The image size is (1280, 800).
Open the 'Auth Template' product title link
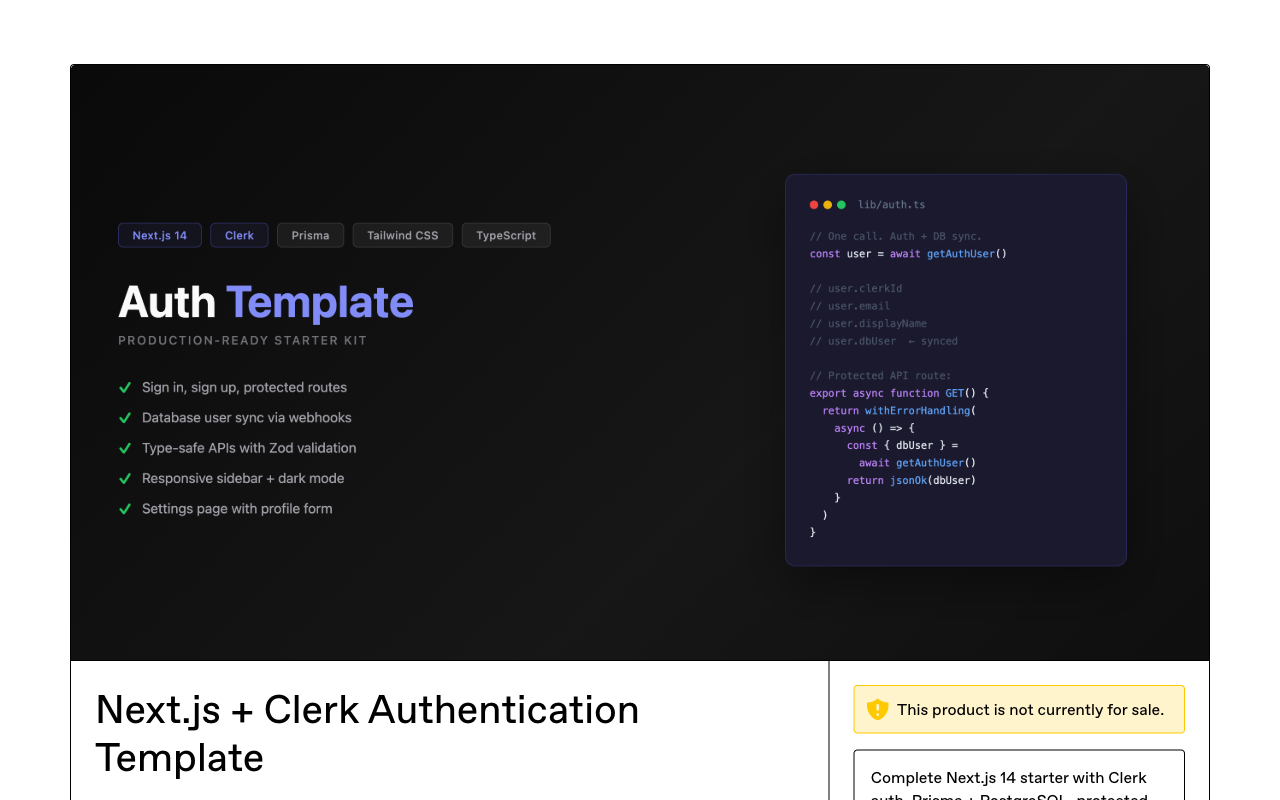265,302
